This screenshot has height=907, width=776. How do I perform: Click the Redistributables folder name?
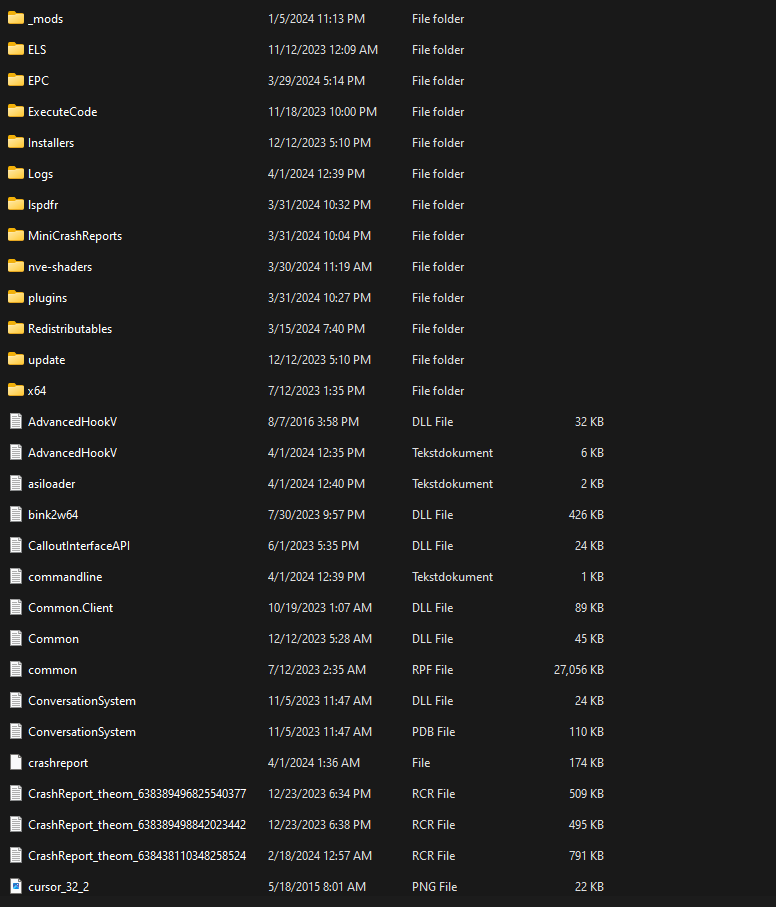pyautogui.click(x=70, y=329)
